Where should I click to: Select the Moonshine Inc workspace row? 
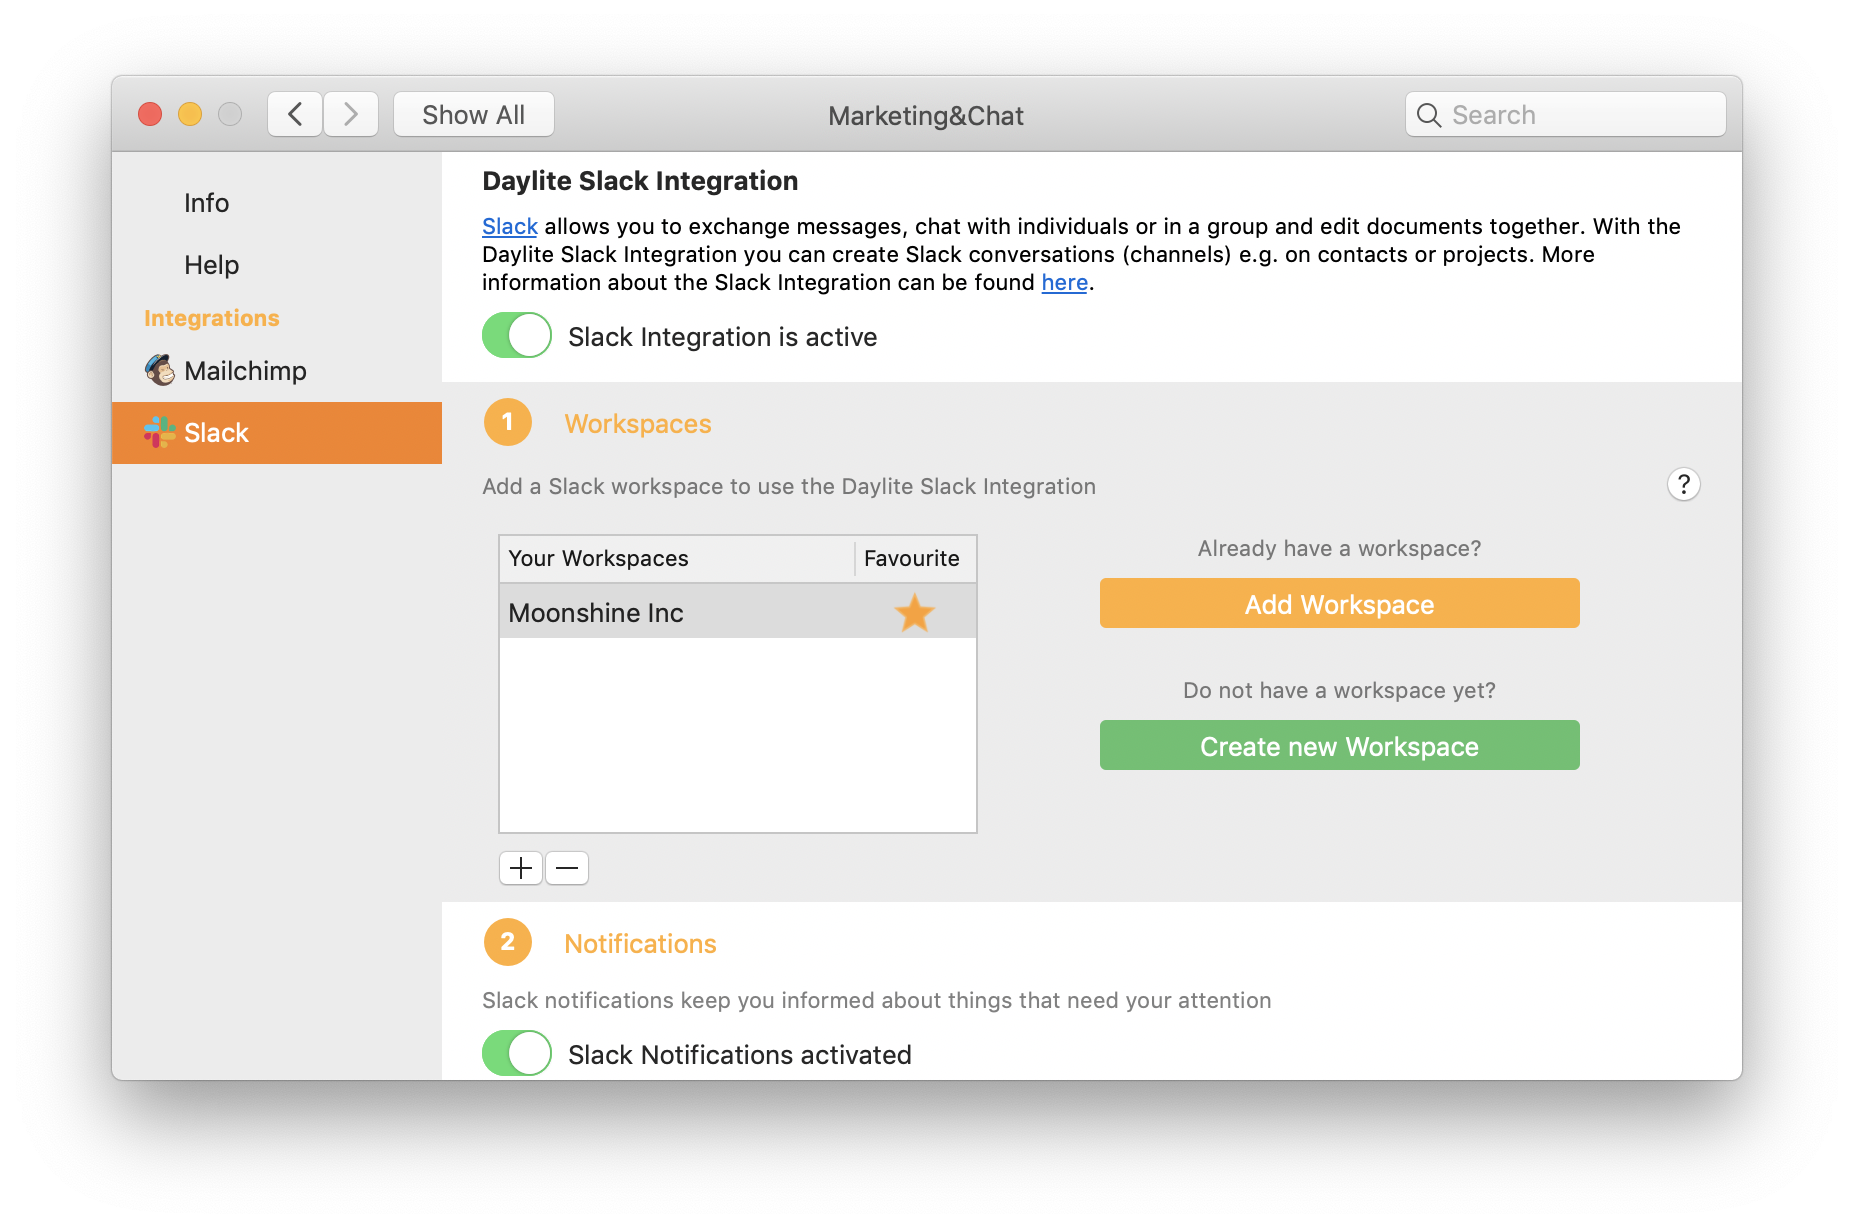pyautogui.click(x=738, y=612)
